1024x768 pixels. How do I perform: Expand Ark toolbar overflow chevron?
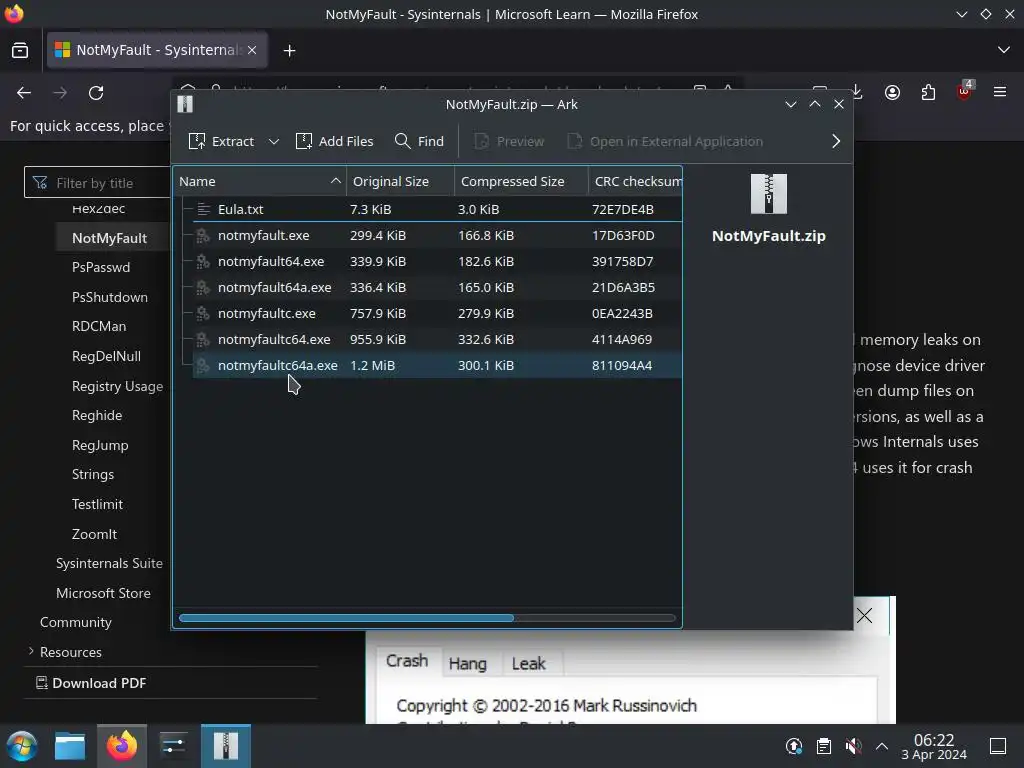point(836,141)
